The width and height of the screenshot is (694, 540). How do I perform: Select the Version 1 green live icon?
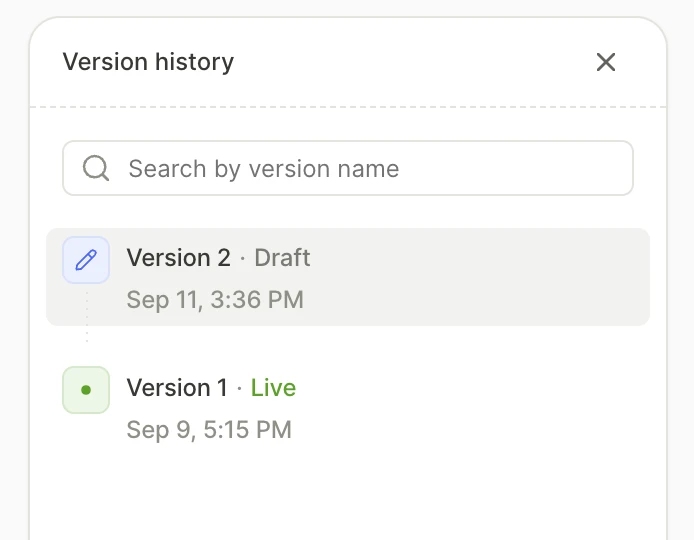86,390
